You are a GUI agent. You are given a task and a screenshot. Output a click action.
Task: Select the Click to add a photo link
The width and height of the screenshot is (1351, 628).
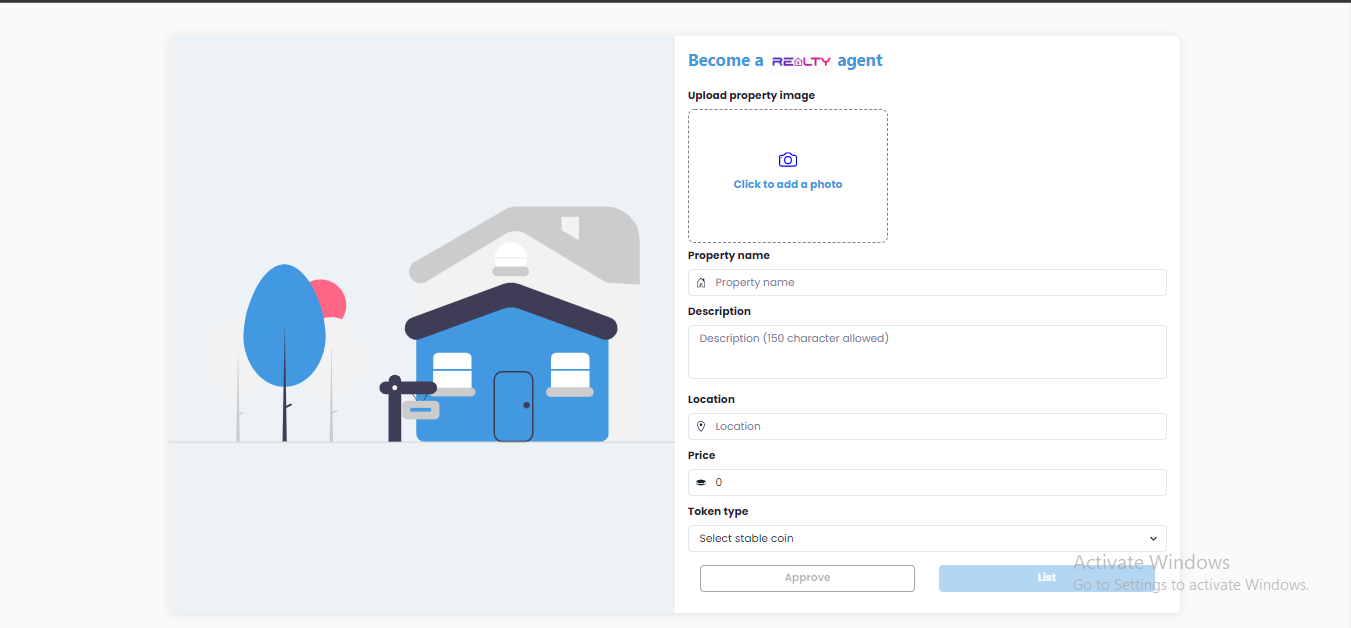click(x=788, y=185)
